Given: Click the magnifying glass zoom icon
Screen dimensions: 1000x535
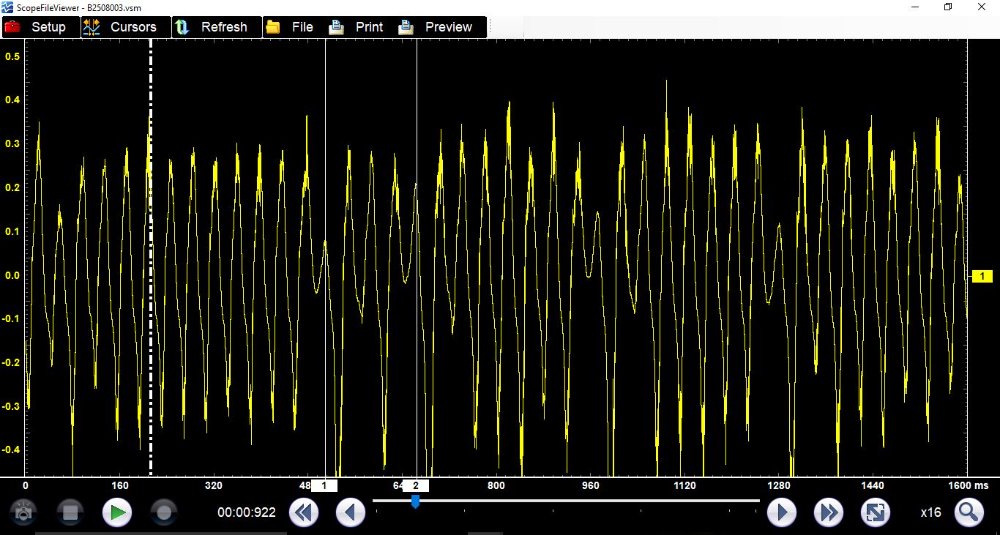Looking at the screenshot, I should (968, 513).
